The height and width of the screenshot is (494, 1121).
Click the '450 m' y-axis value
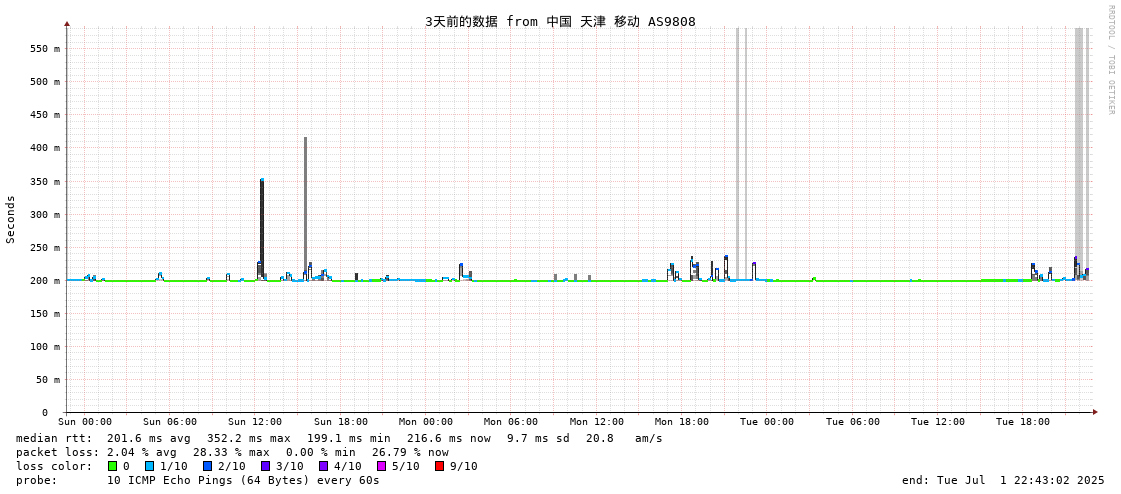[45, 114]
